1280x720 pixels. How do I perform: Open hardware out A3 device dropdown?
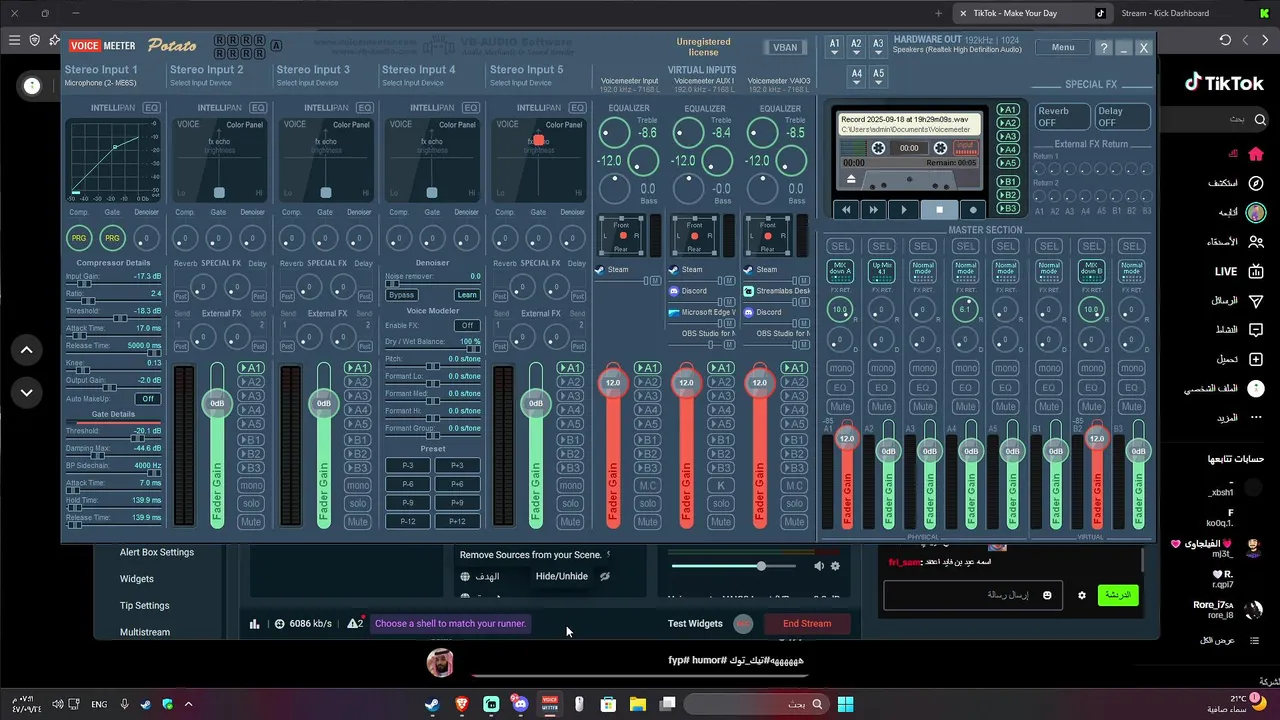[x=878, y=47]
